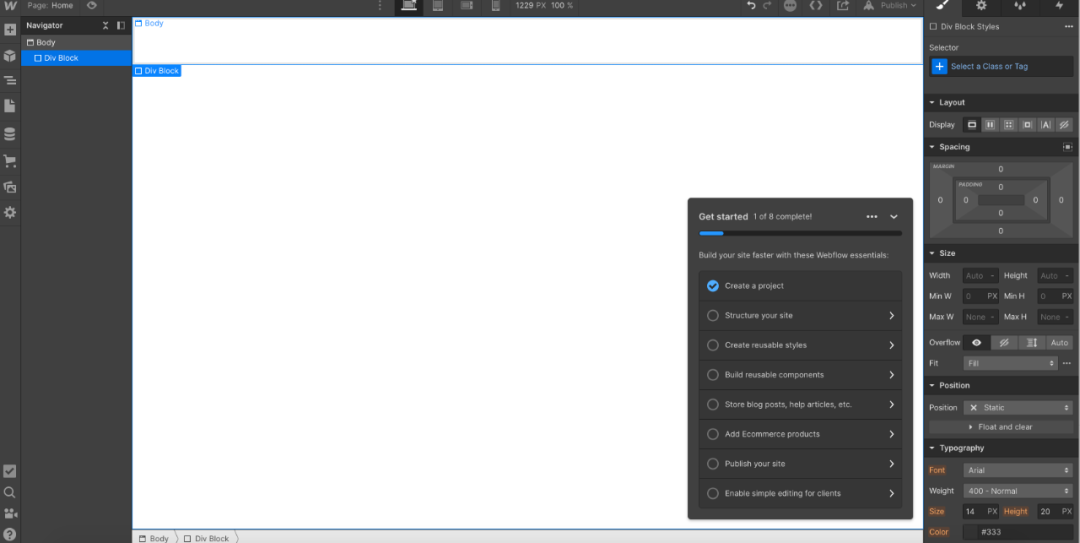Set overflow to Hidden
This screenshot has width=1080, height=543.
coord(1004,342)
